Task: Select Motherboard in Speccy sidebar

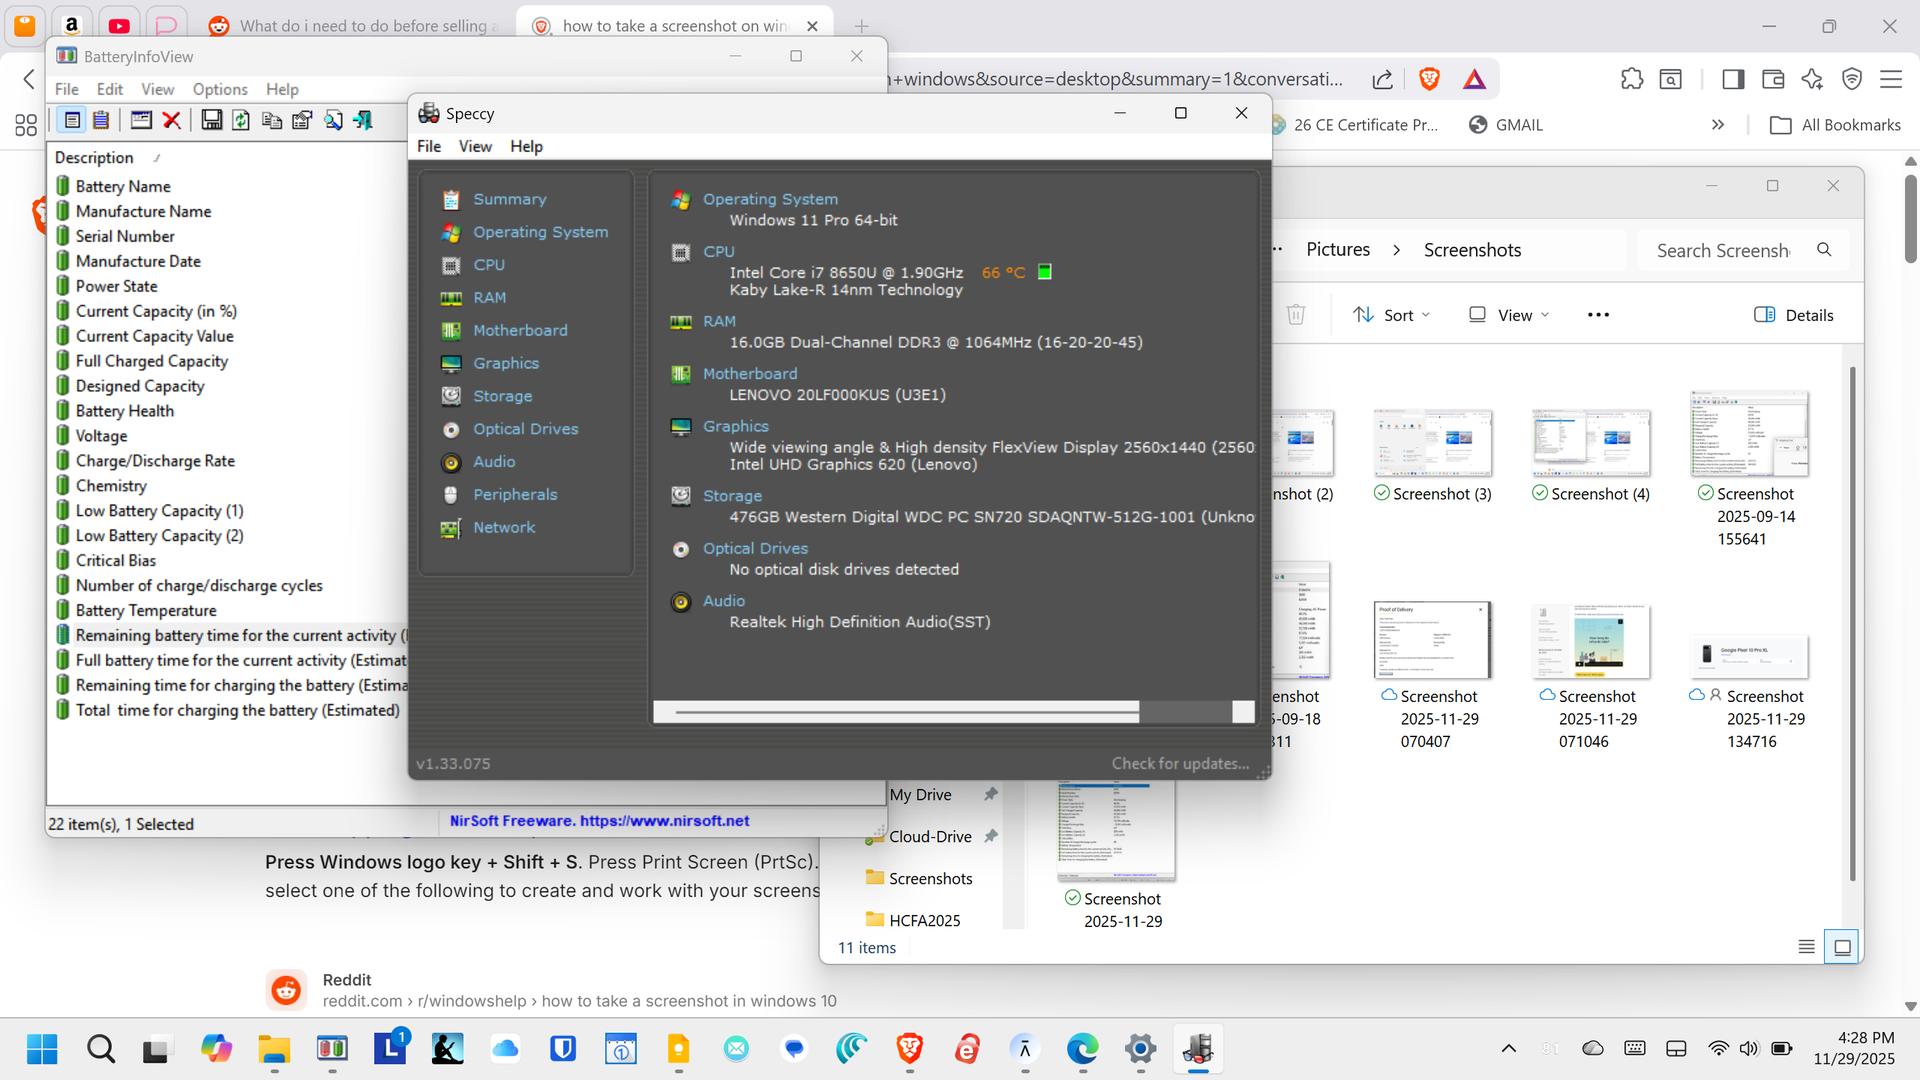Action: 519,330
